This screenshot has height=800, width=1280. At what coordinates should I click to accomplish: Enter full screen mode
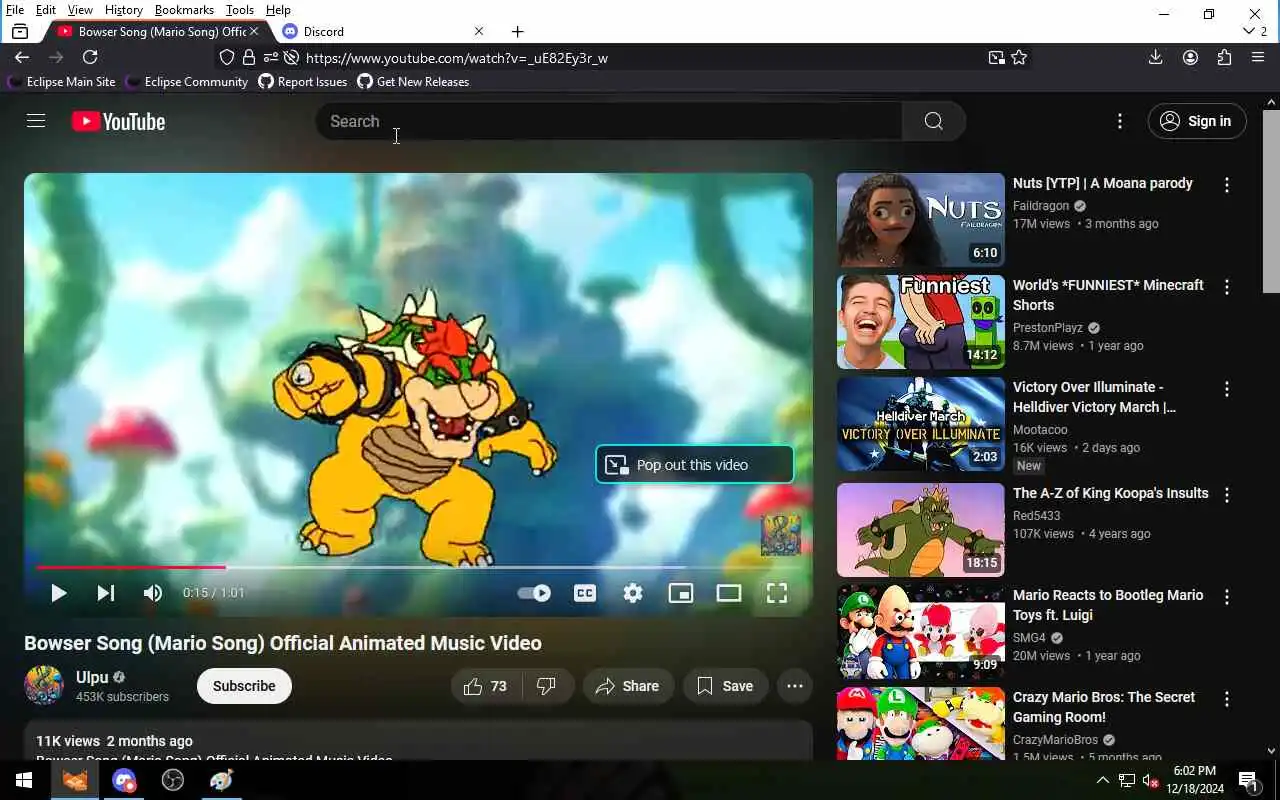point(777,593)
